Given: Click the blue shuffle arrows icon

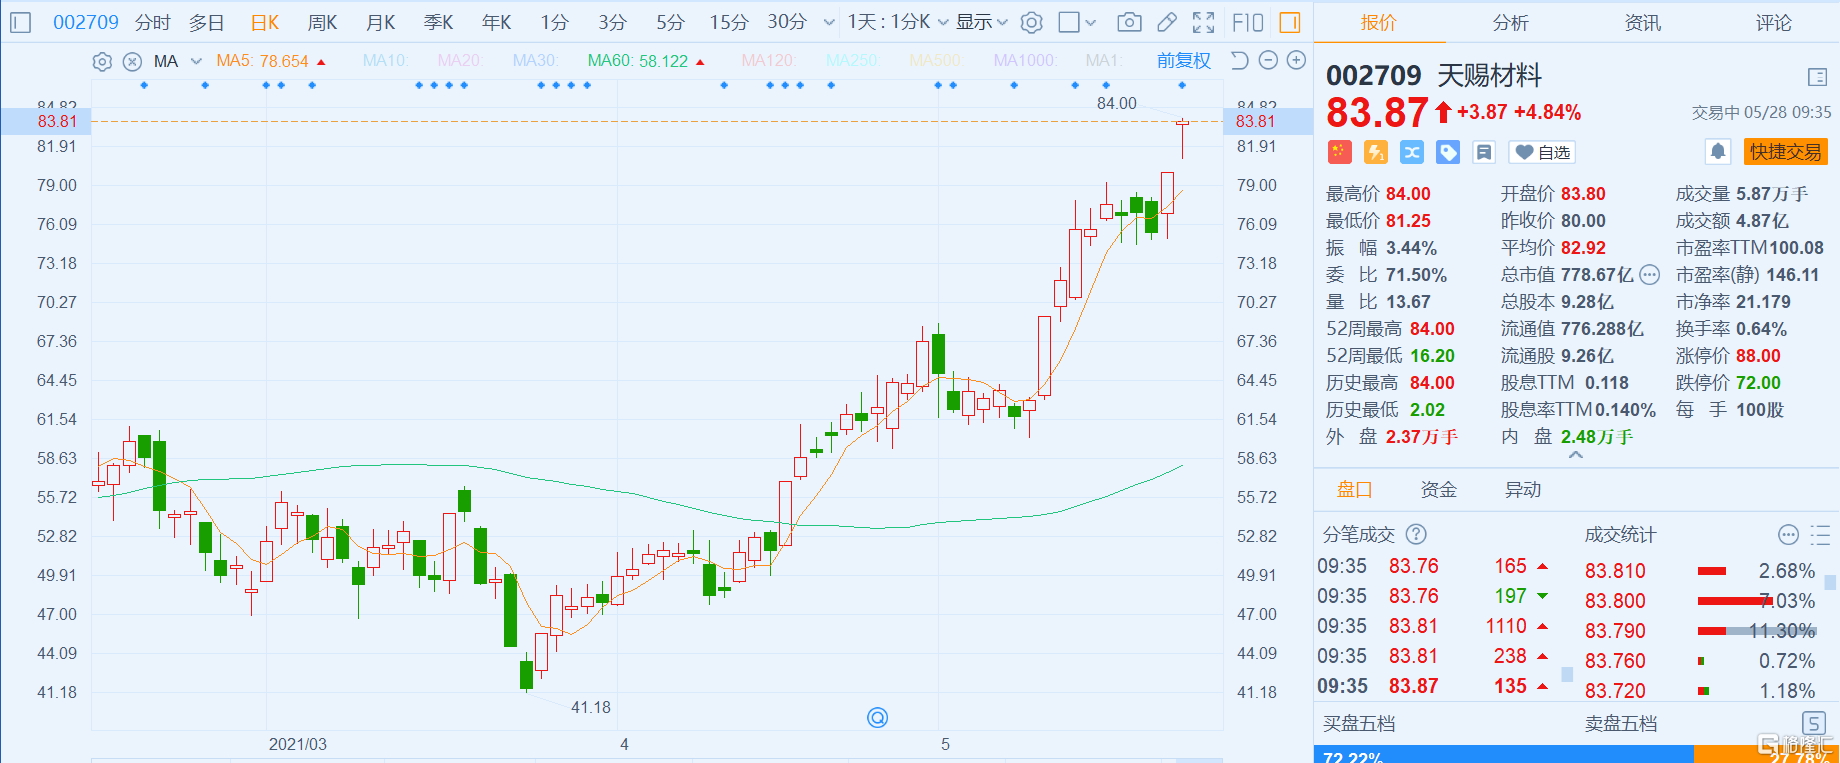Looking at the screenshot, I should (x=1412, y=152).
